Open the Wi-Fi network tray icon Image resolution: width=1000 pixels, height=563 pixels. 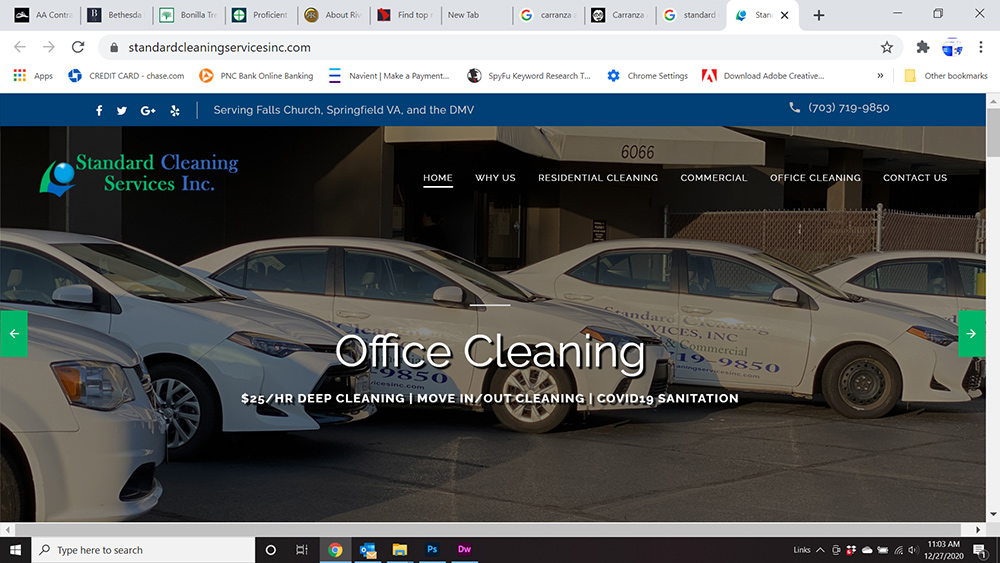(899, 550)
